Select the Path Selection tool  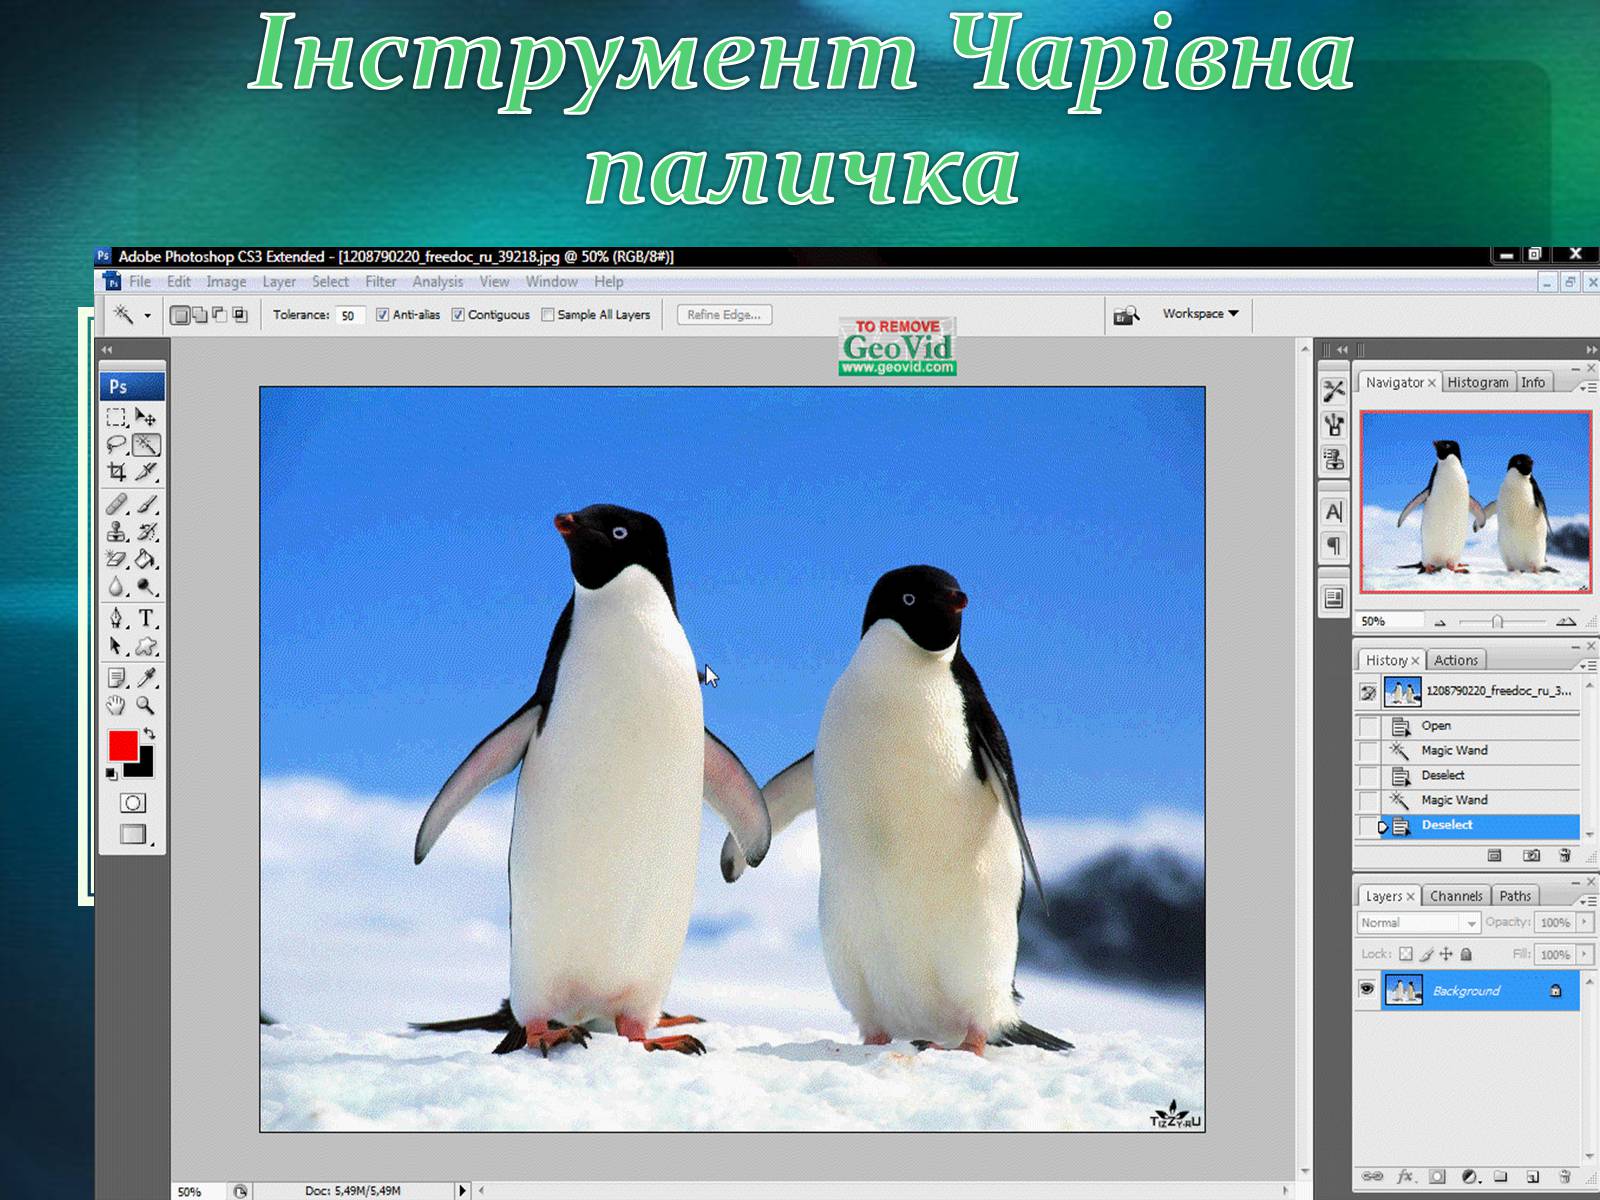tap(117, 646)
